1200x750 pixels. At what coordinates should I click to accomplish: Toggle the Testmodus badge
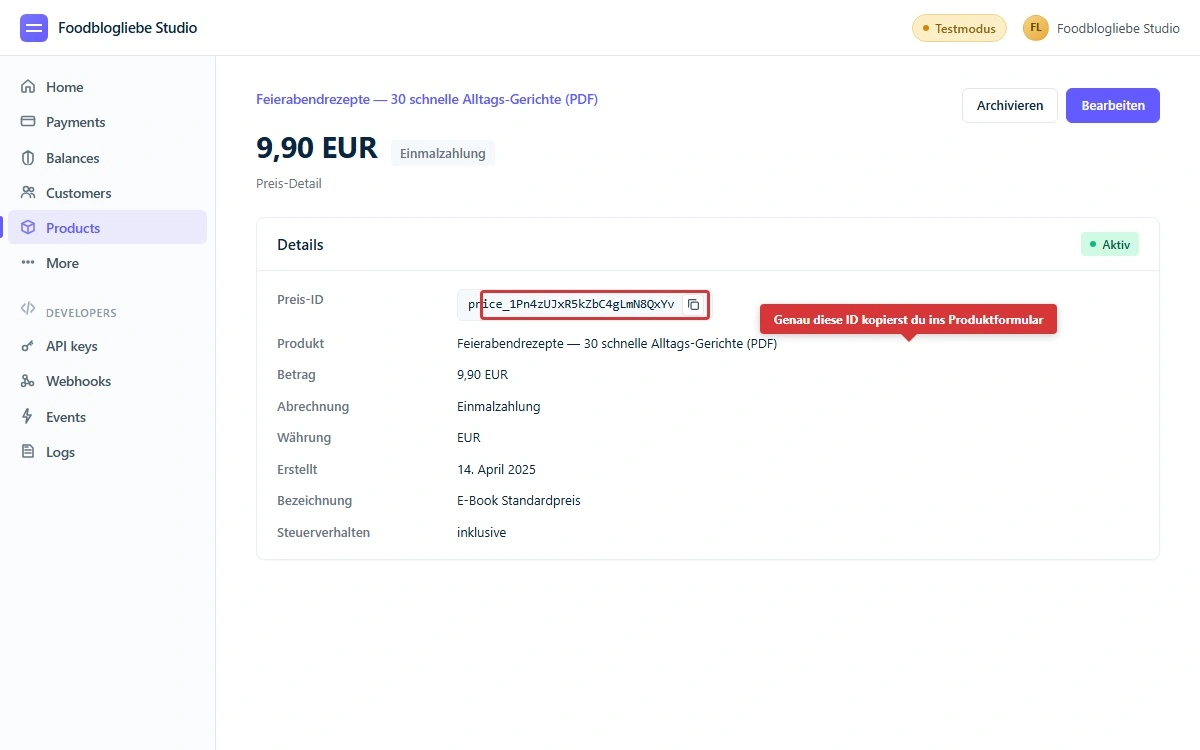coord(958,28)
